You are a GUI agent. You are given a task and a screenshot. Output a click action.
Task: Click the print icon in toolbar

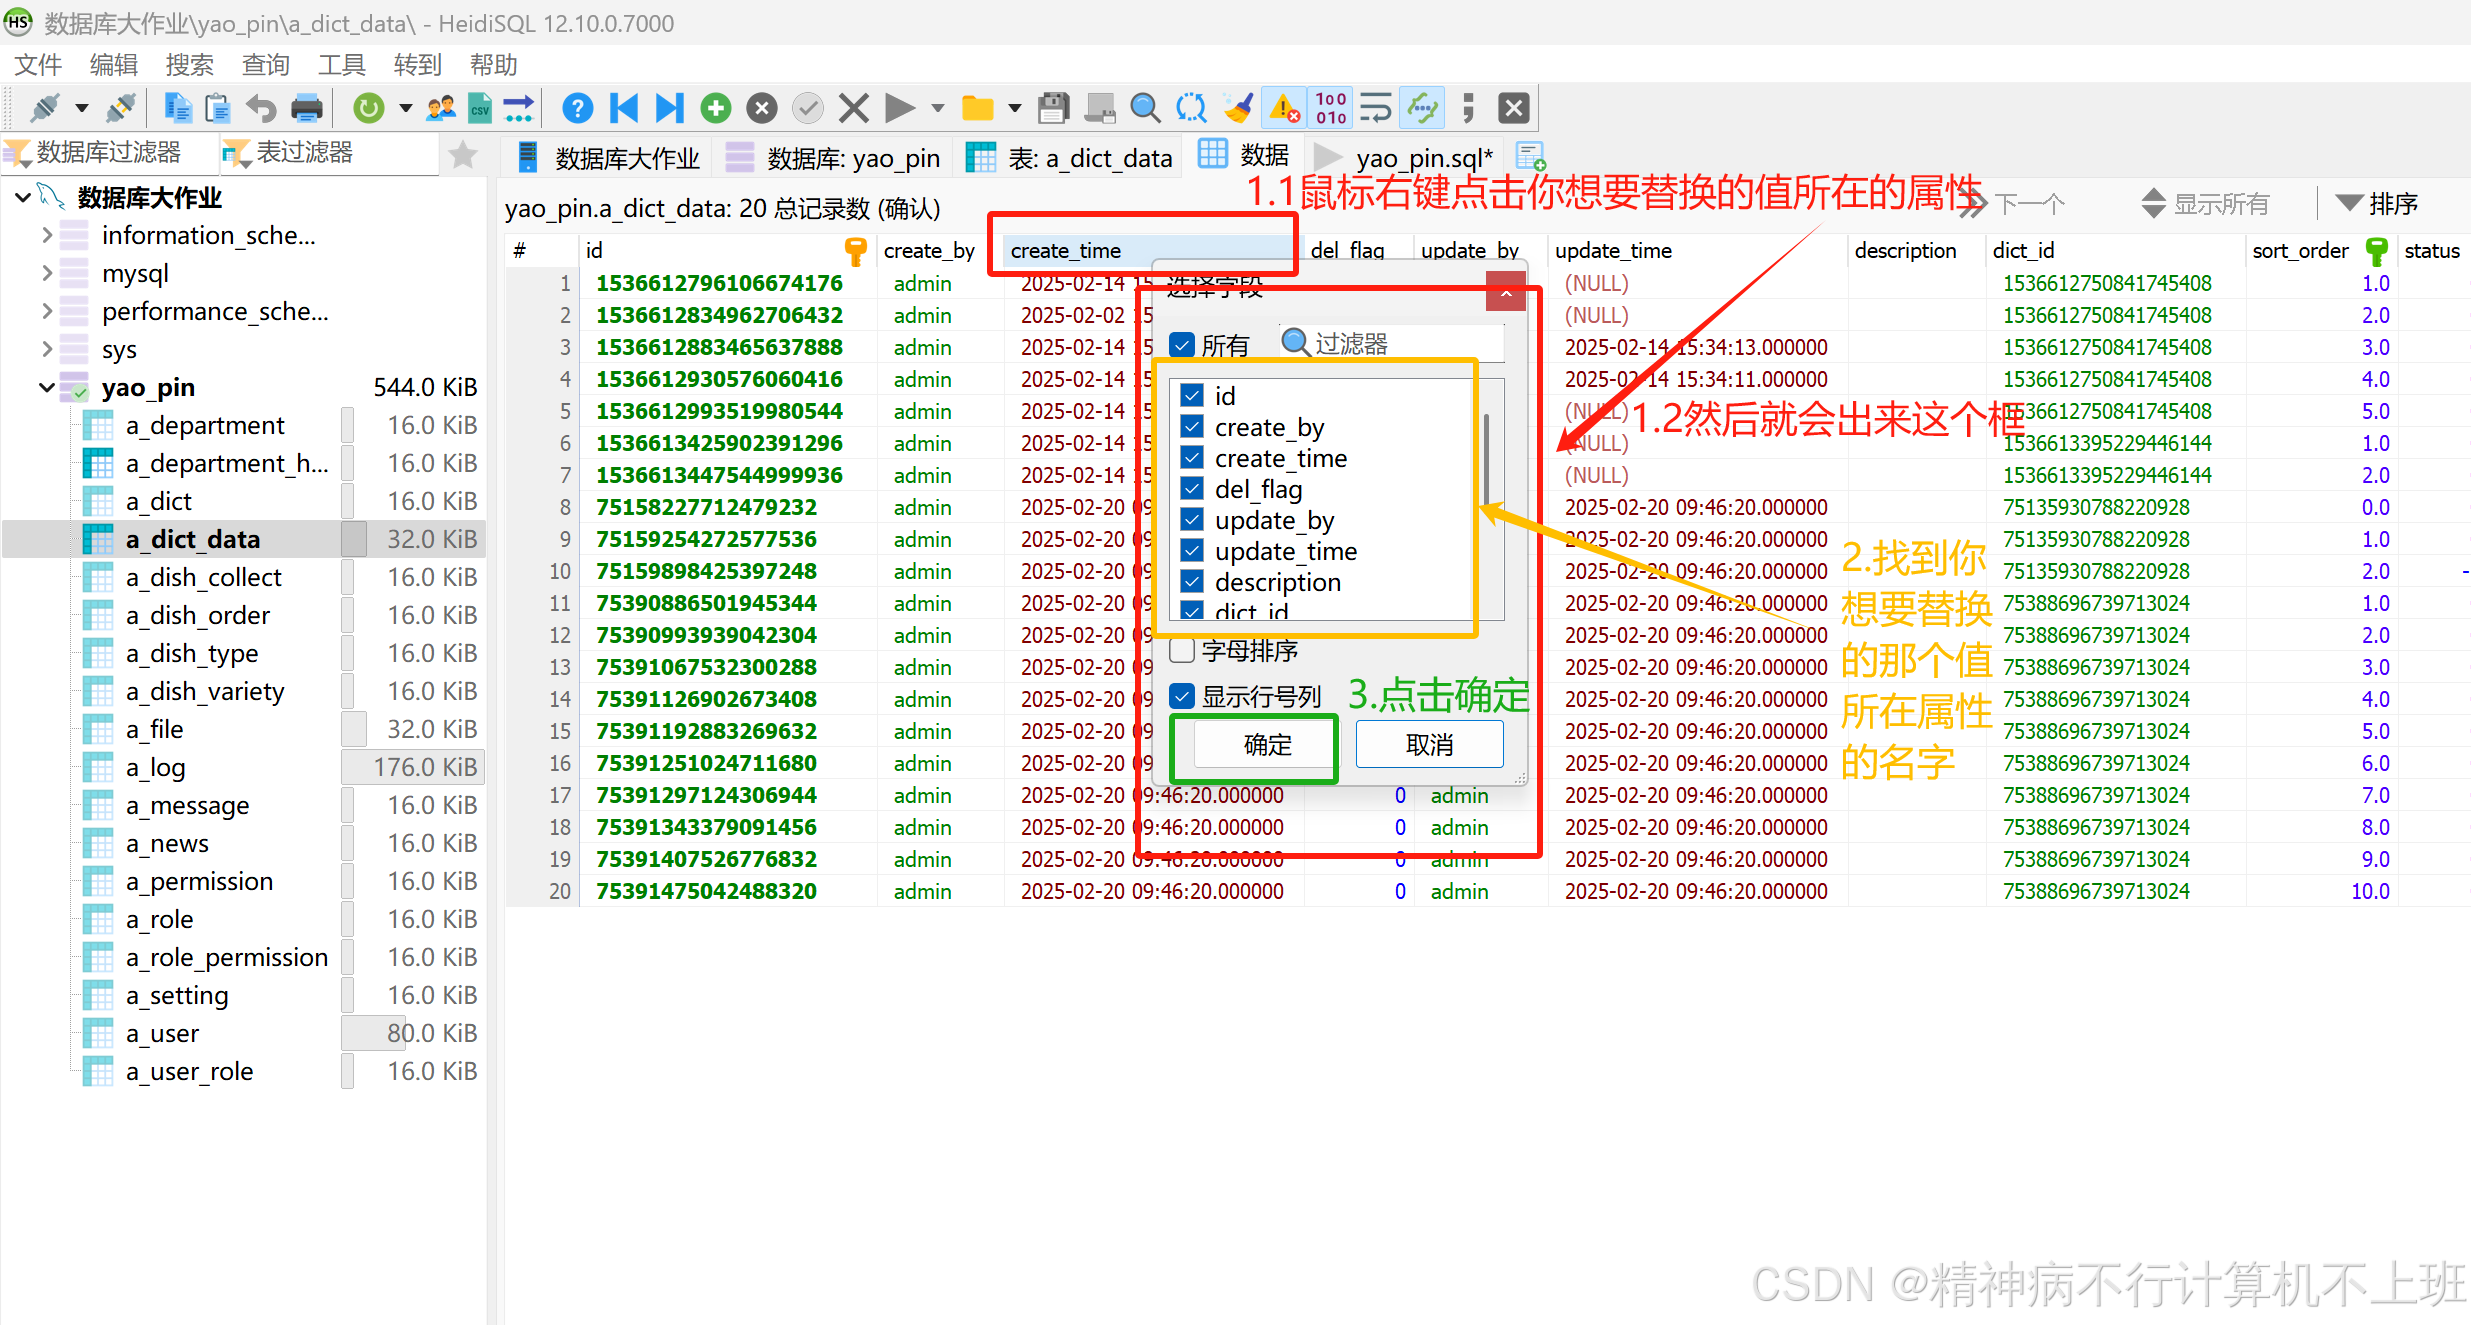tap(307, 108)
